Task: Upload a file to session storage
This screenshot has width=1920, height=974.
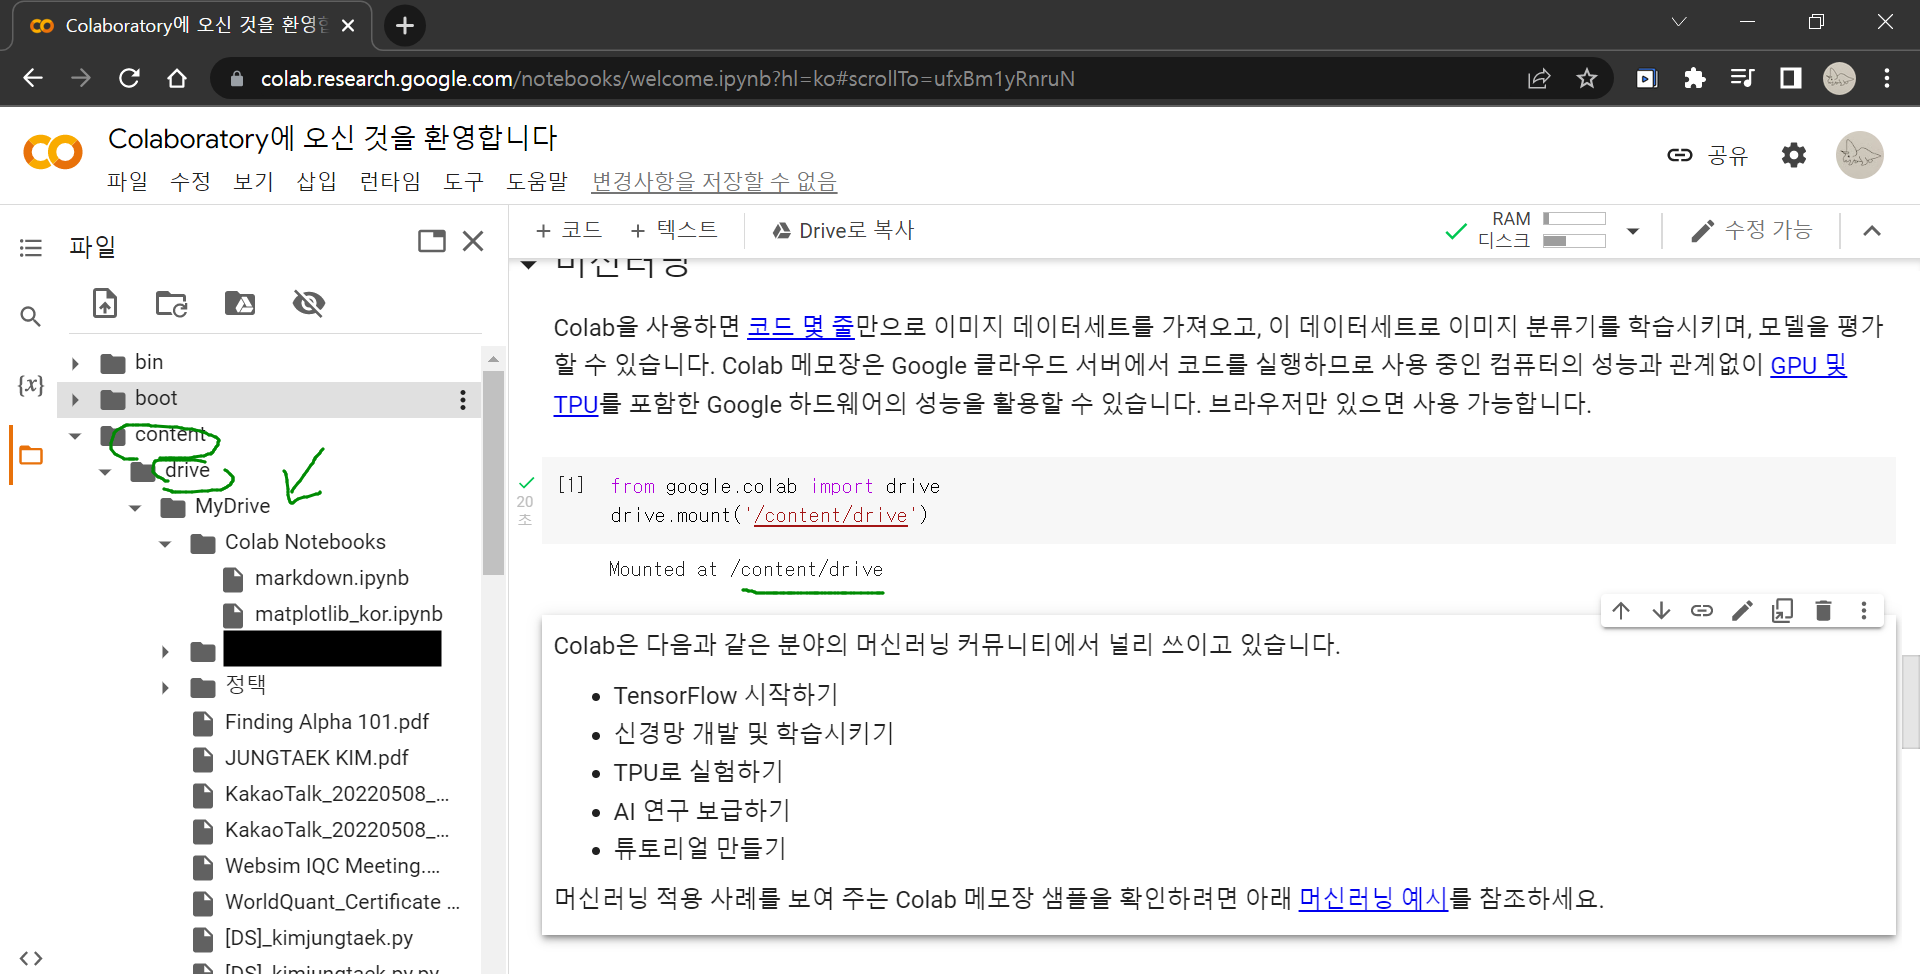Action: [x=105, y=303]
